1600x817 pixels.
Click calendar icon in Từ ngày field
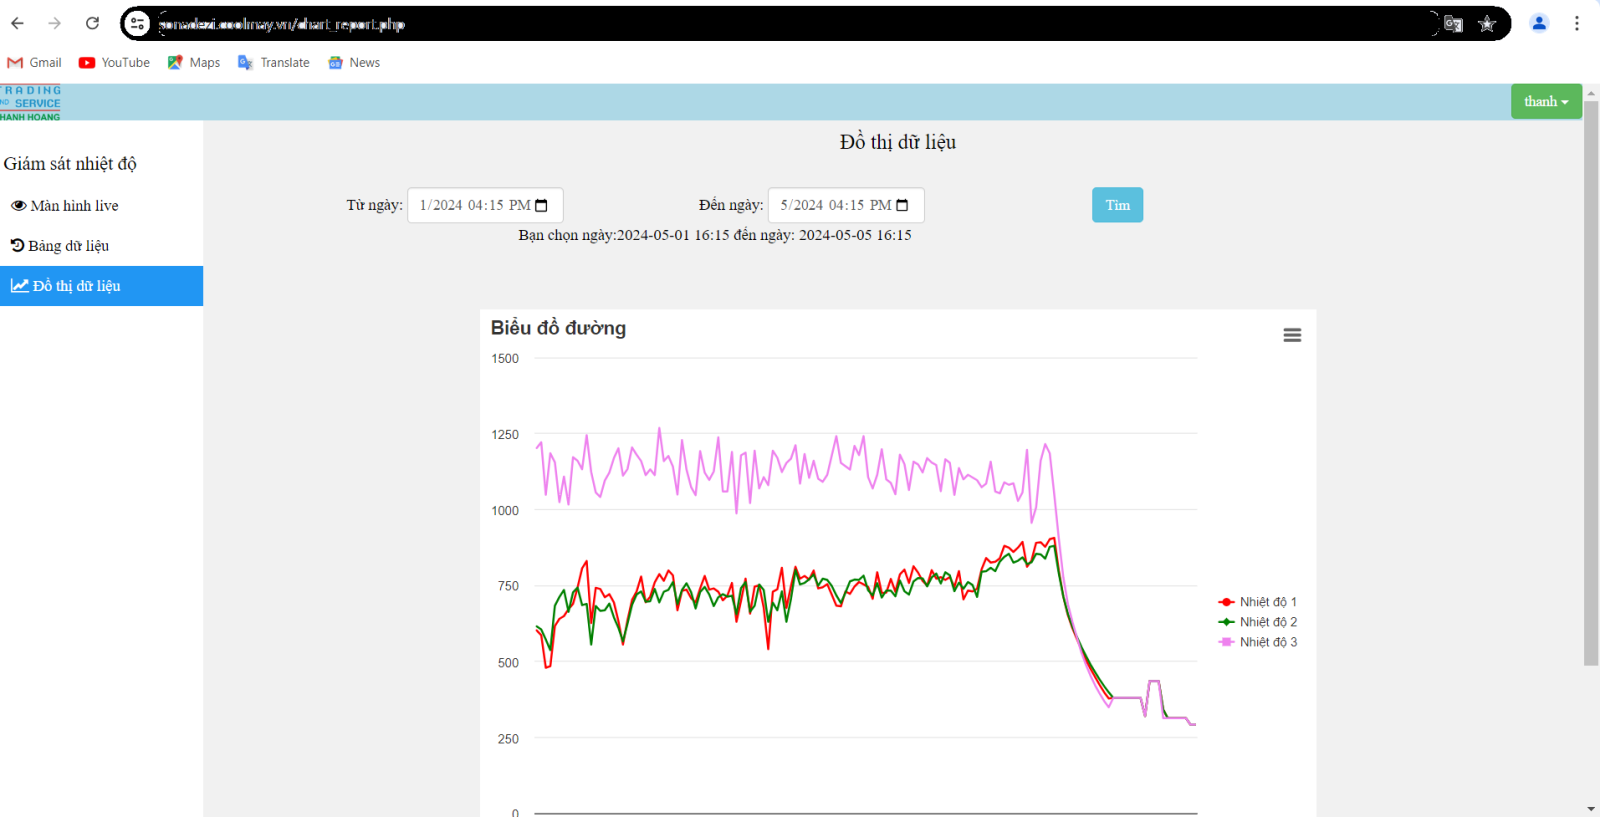click(x=542, y=206)
